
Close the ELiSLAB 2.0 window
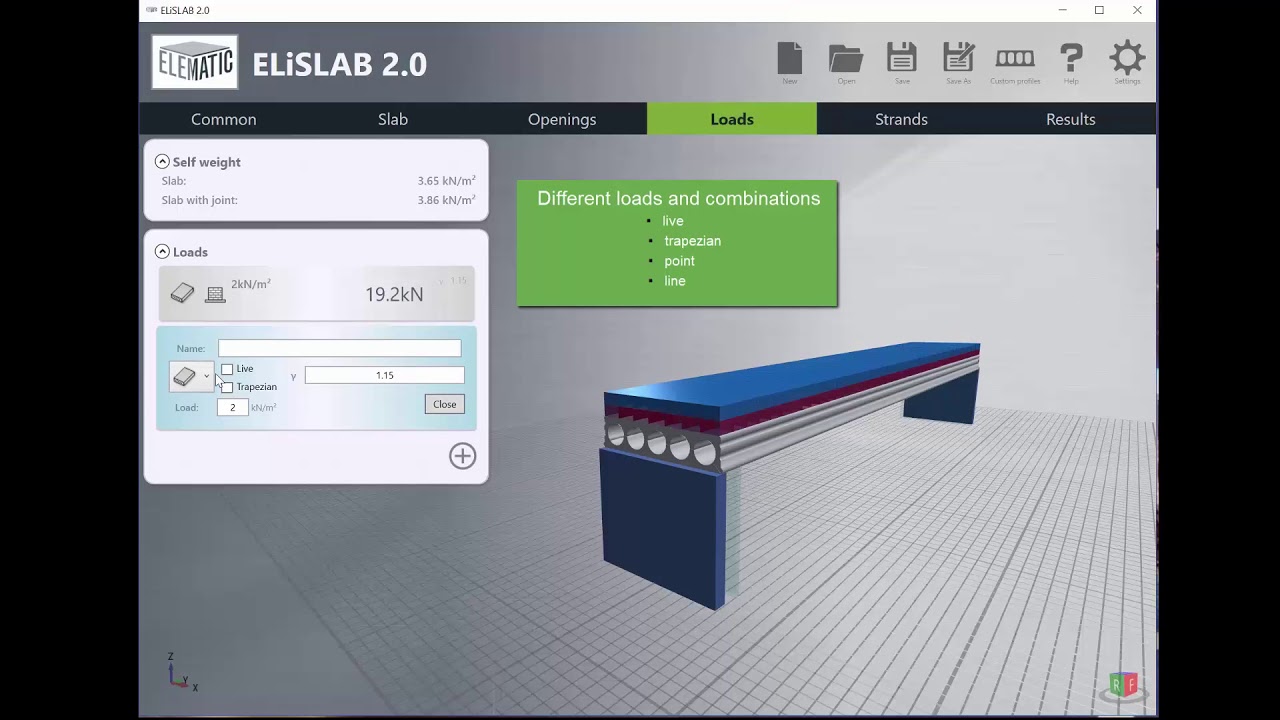1137,10
